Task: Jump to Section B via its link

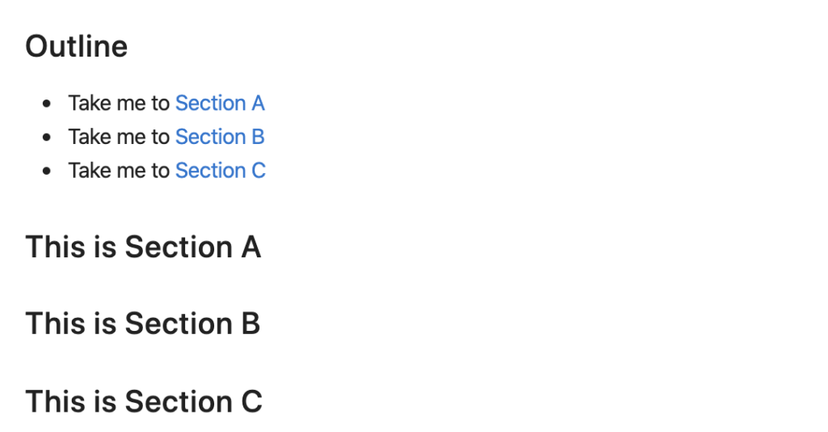Action: pyautogui.click(x=220, y=137)
